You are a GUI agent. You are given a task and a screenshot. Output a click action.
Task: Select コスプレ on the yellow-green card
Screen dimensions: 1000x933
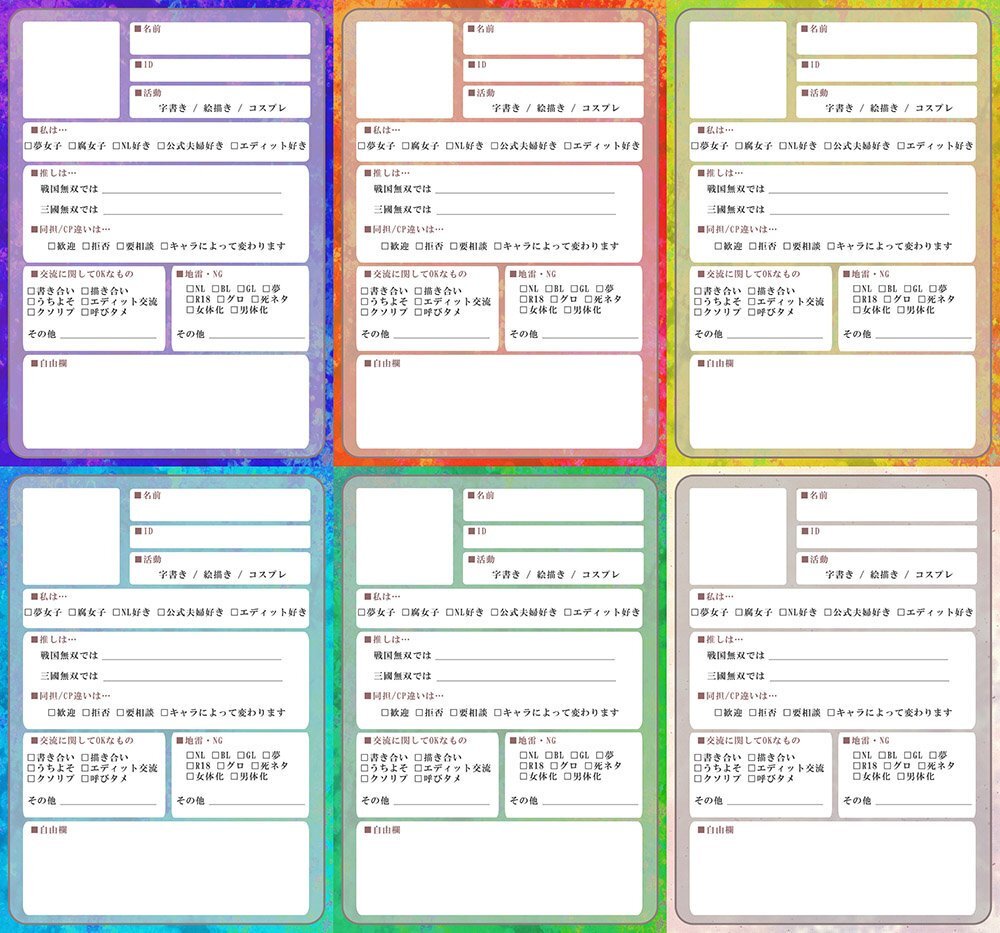click(934, 108)
